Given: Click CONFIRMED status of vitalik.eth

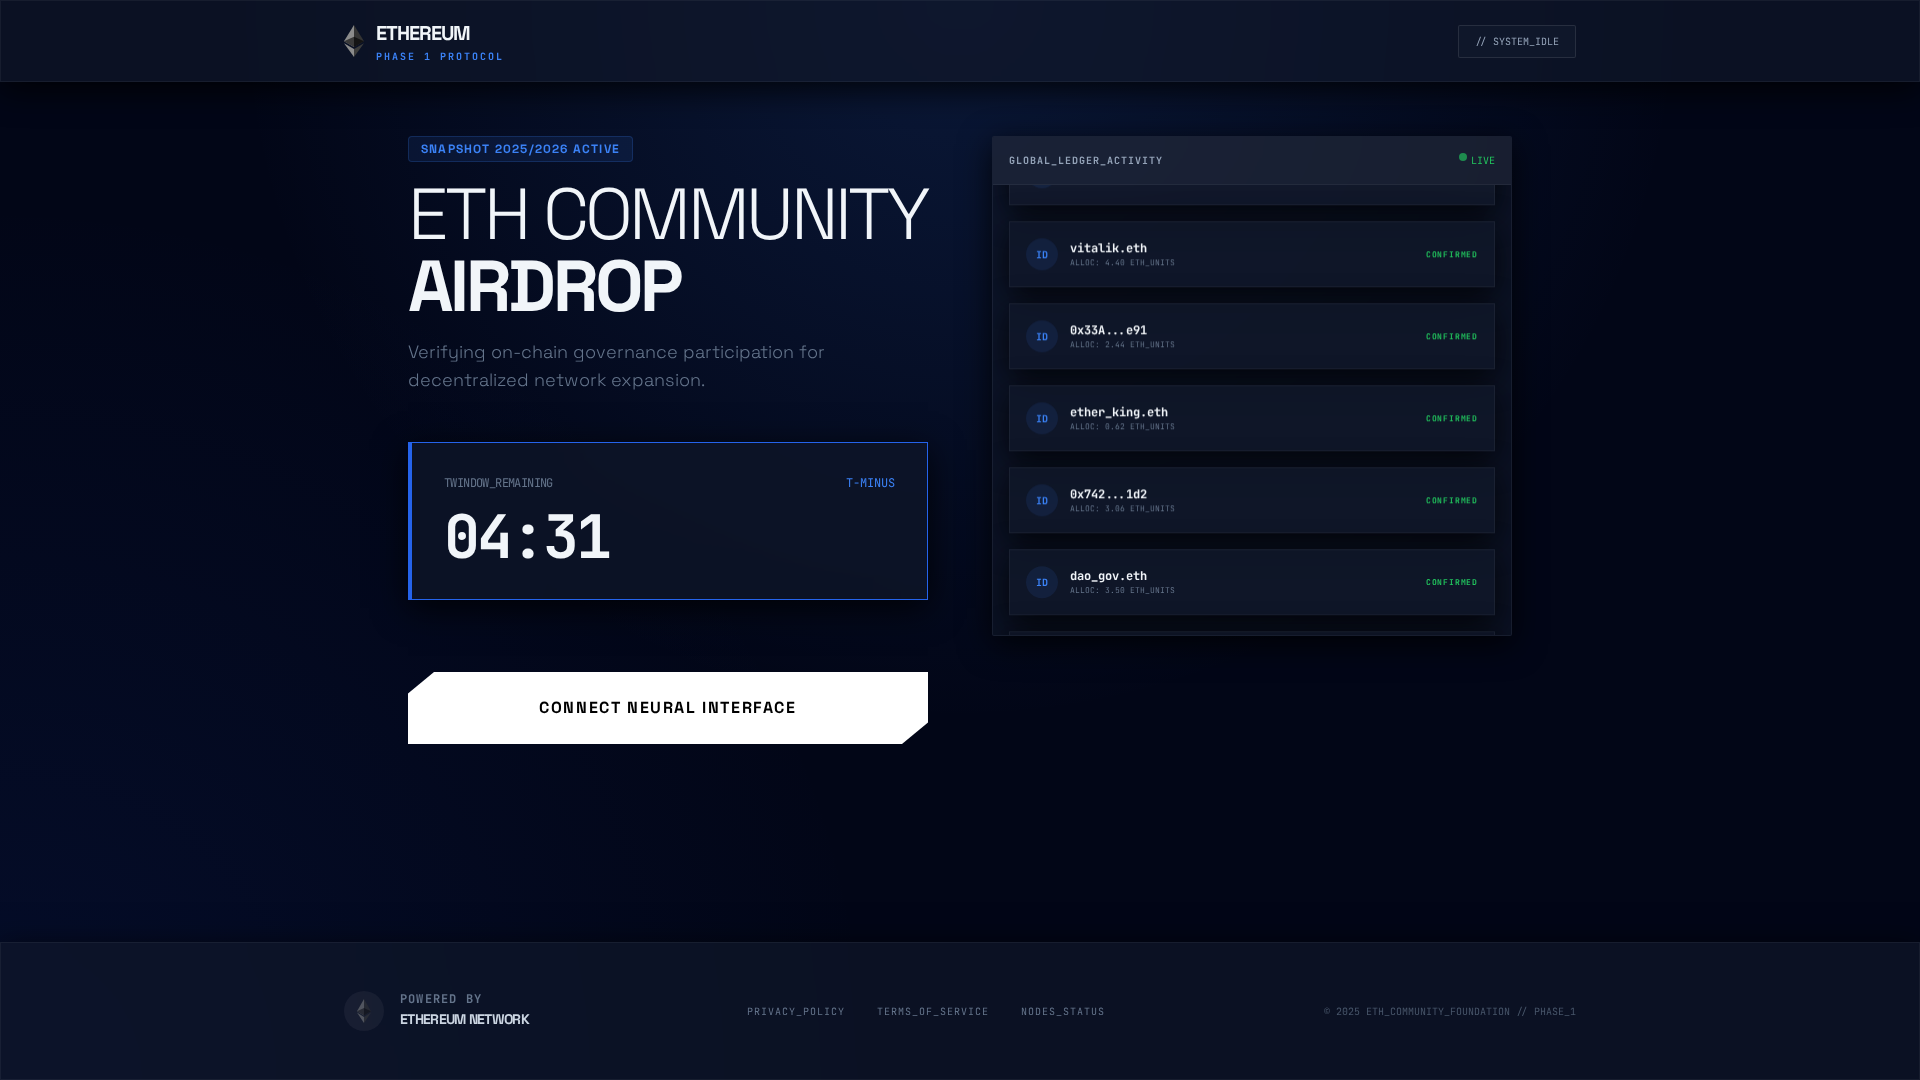Looking at the screenshot, I should point(1451,254).
